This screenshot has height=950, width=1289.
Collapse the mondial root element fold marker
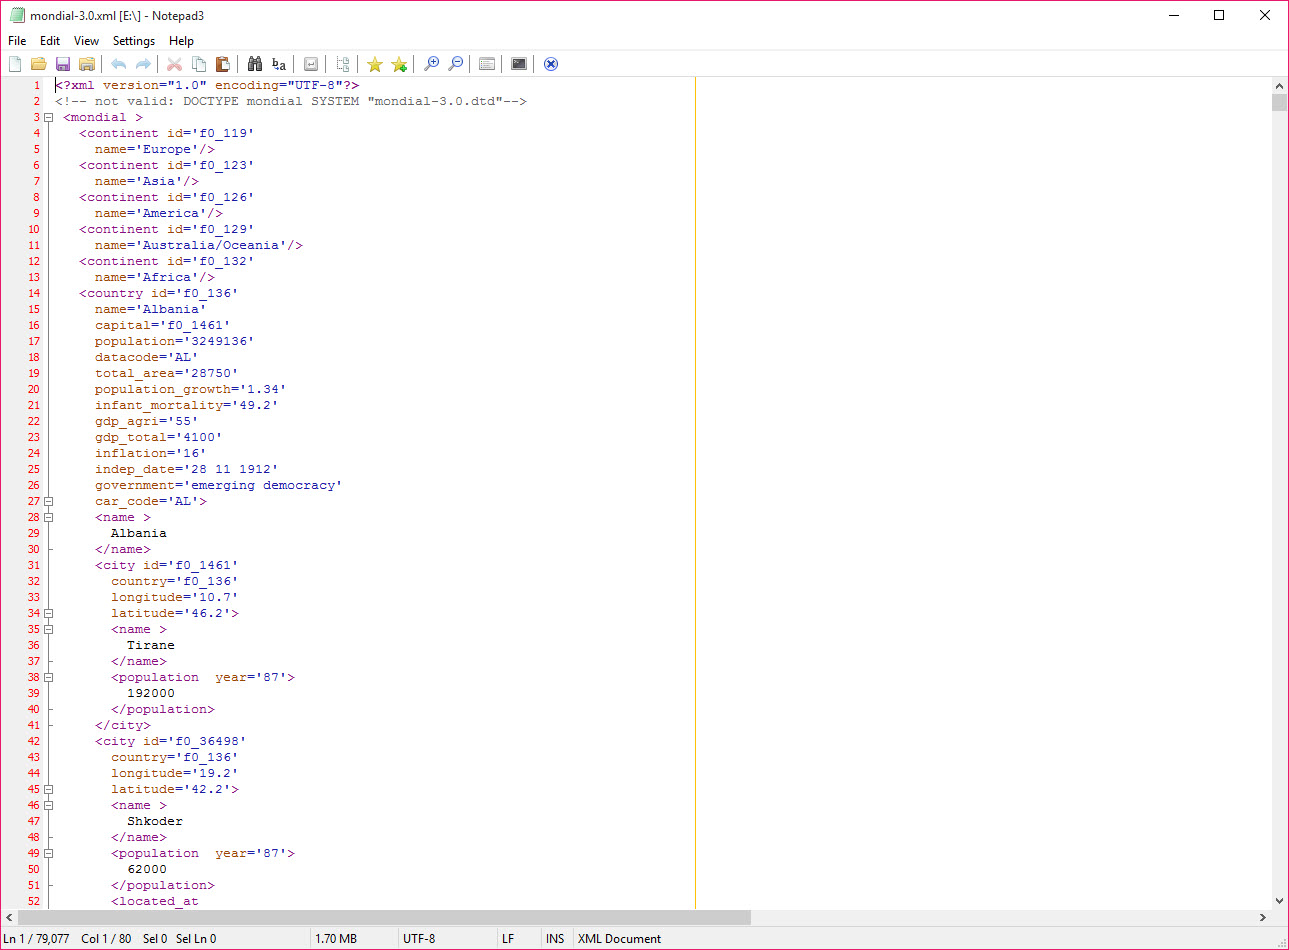click(x=49, y=116)
